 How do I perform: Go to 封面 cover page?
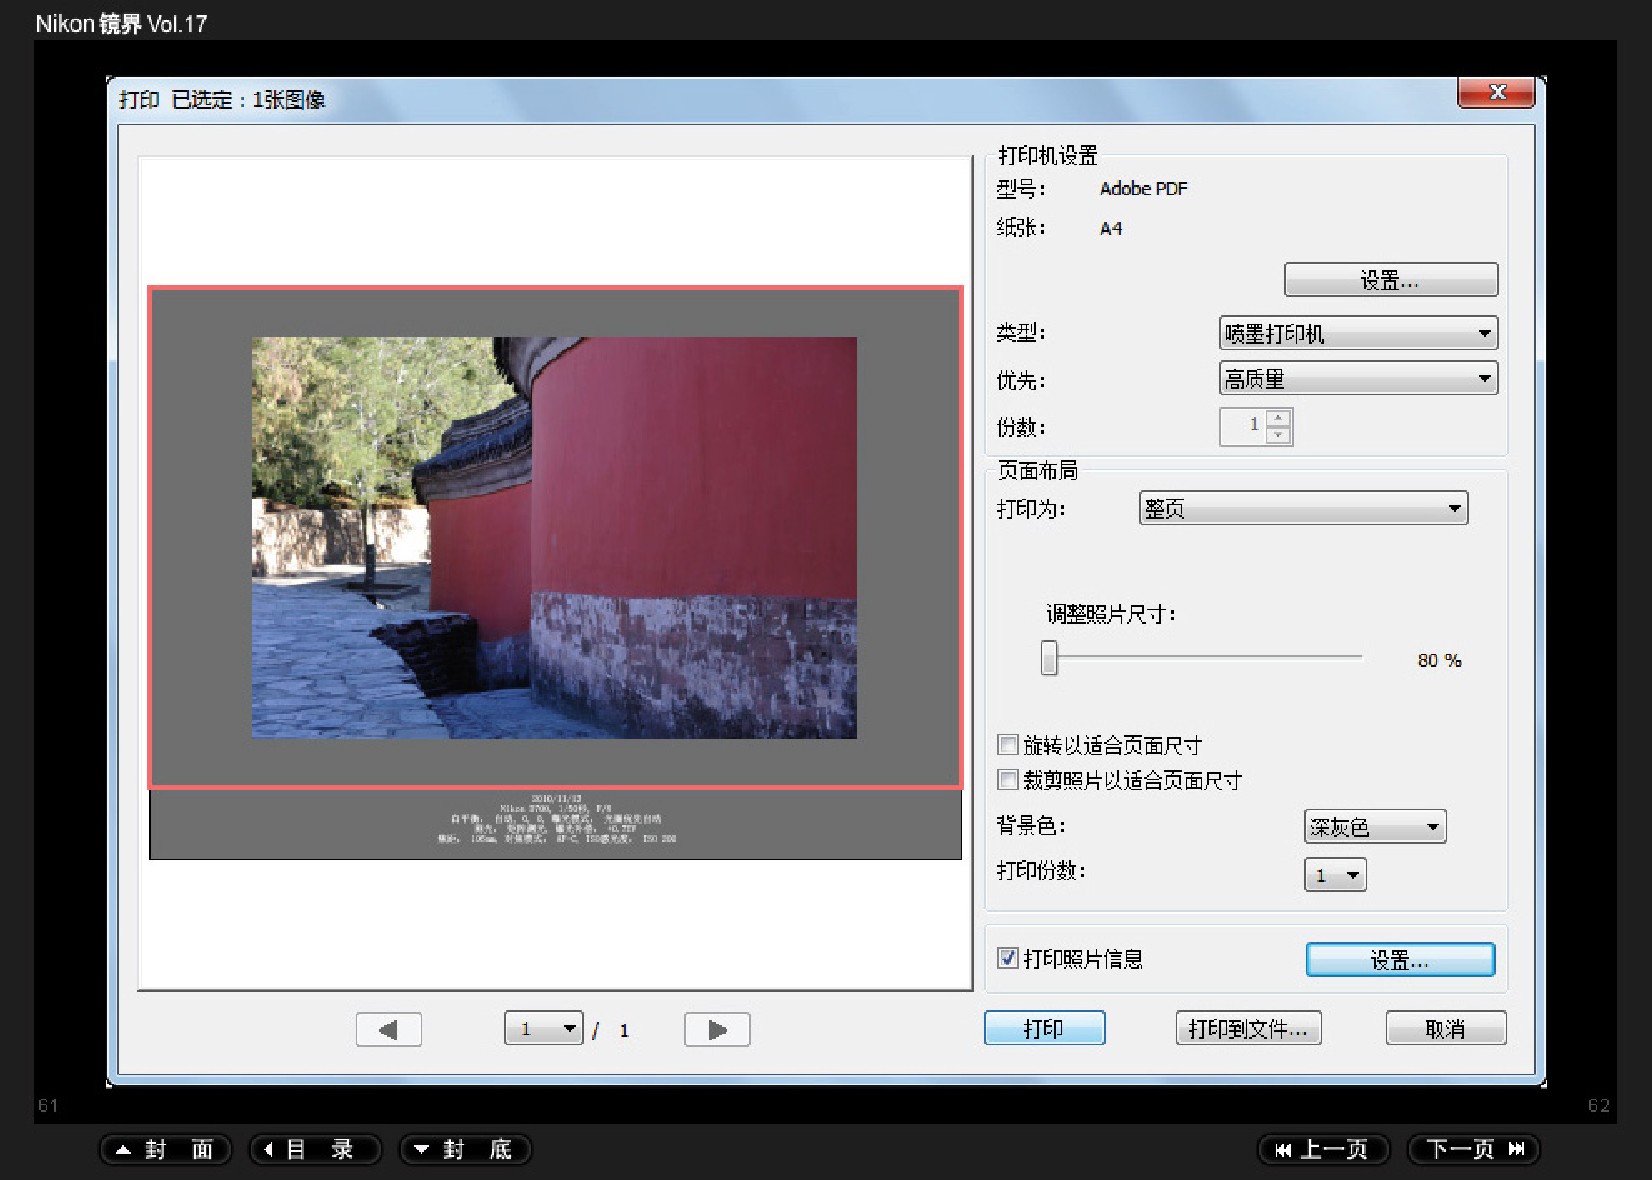click(165, 1149)
